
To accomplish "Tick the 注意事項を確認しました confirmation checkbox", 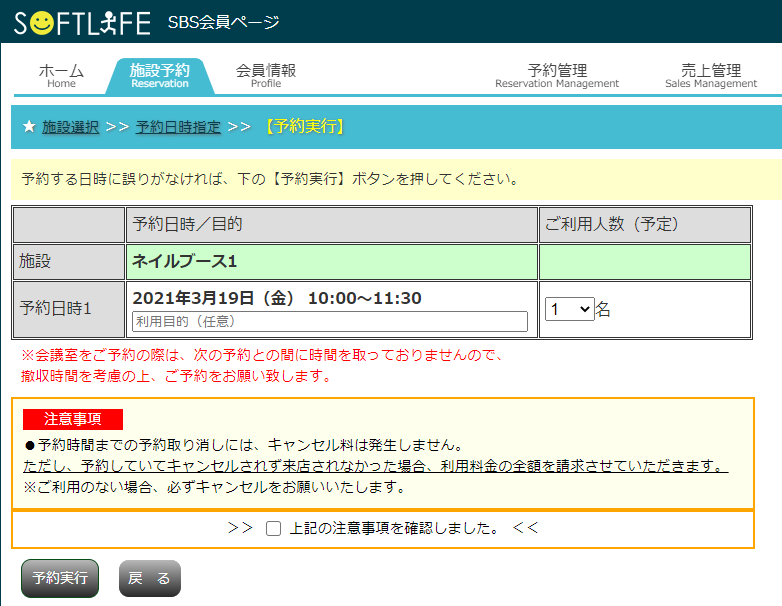I will (273, 529).
